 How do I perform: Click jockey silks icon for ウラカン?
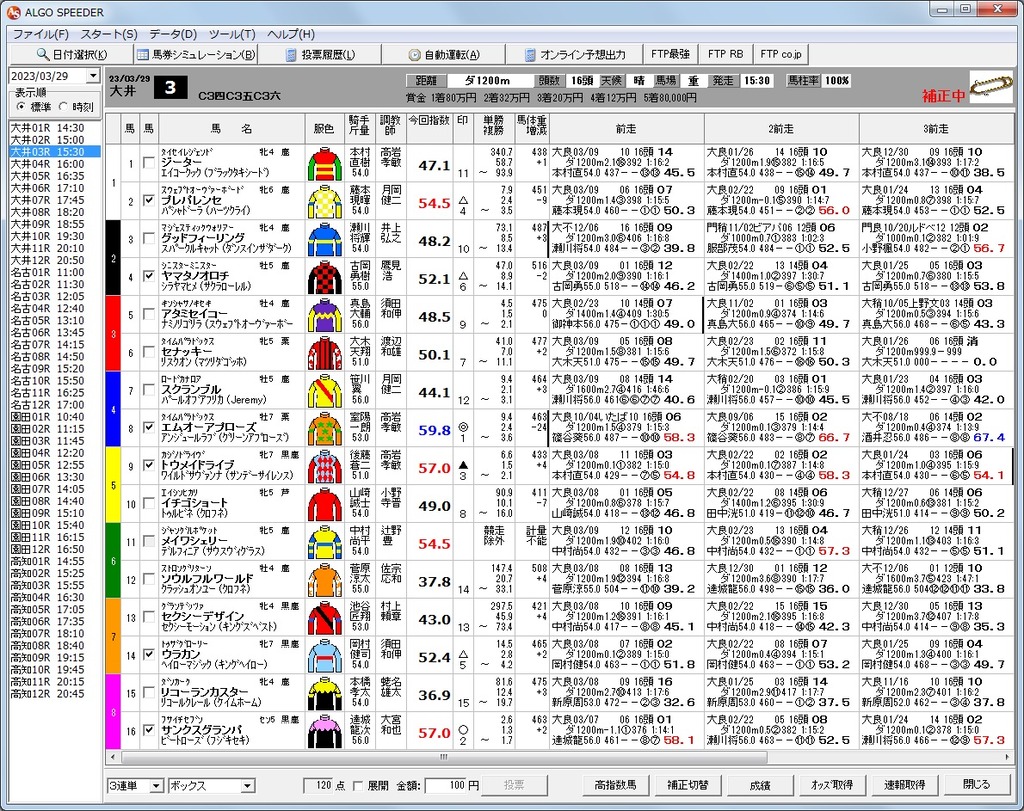pos(325,656)
